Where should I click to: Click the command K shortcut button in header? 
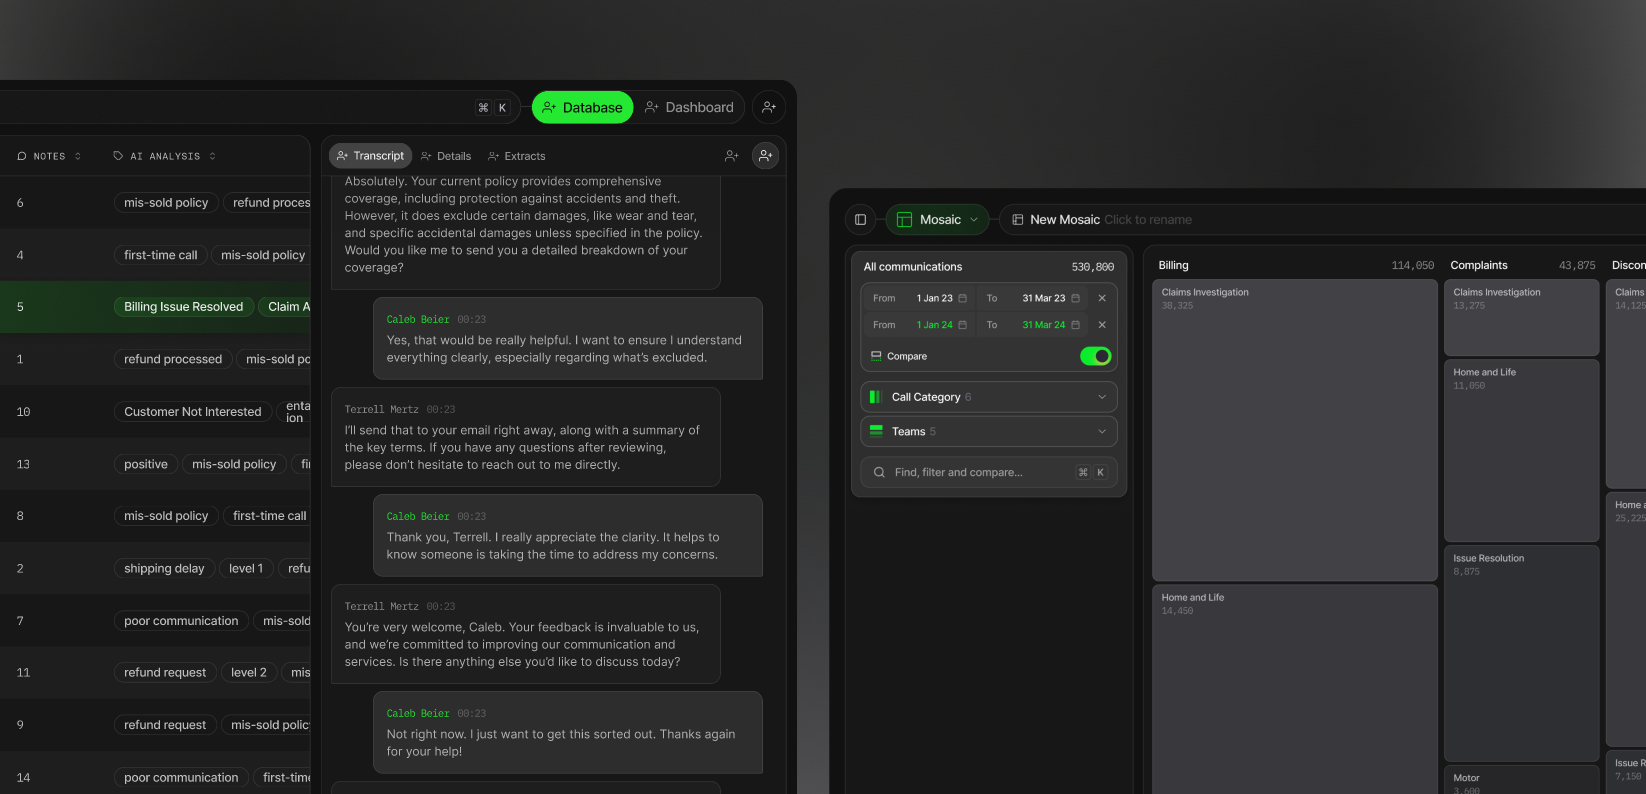click(493, 108)
